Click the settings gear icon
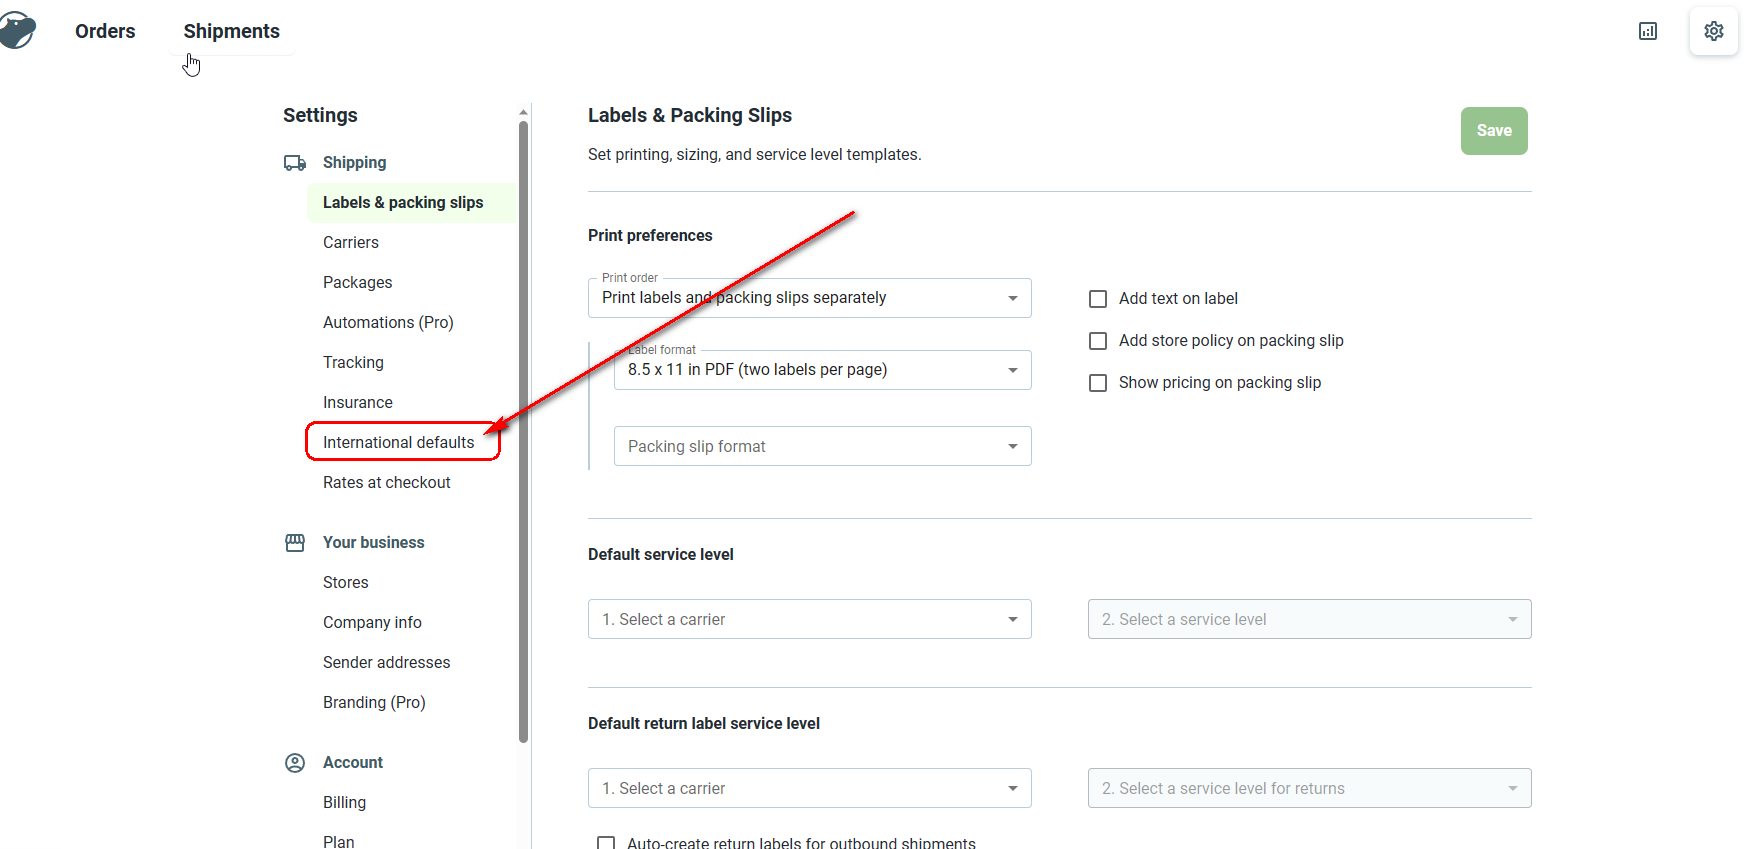 tap(1714, 31)
